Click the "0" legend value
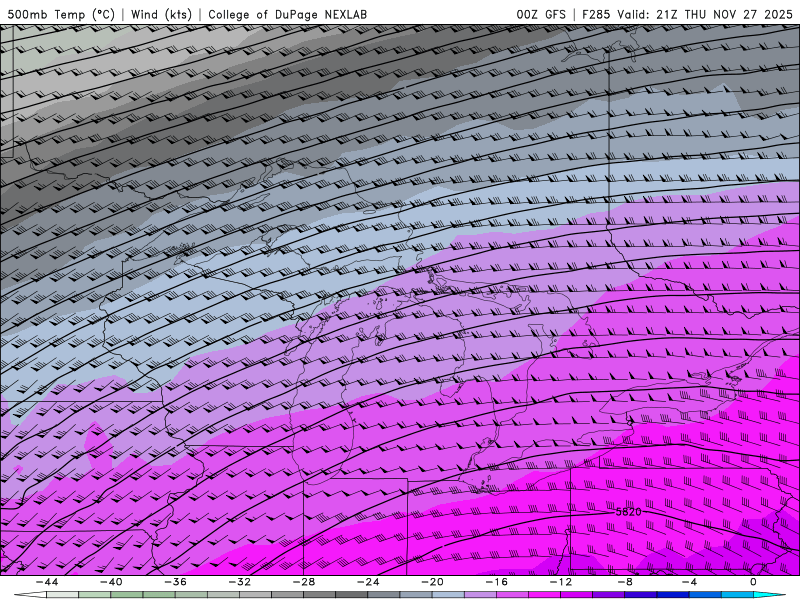800x600 pixels. click(754, 582)
